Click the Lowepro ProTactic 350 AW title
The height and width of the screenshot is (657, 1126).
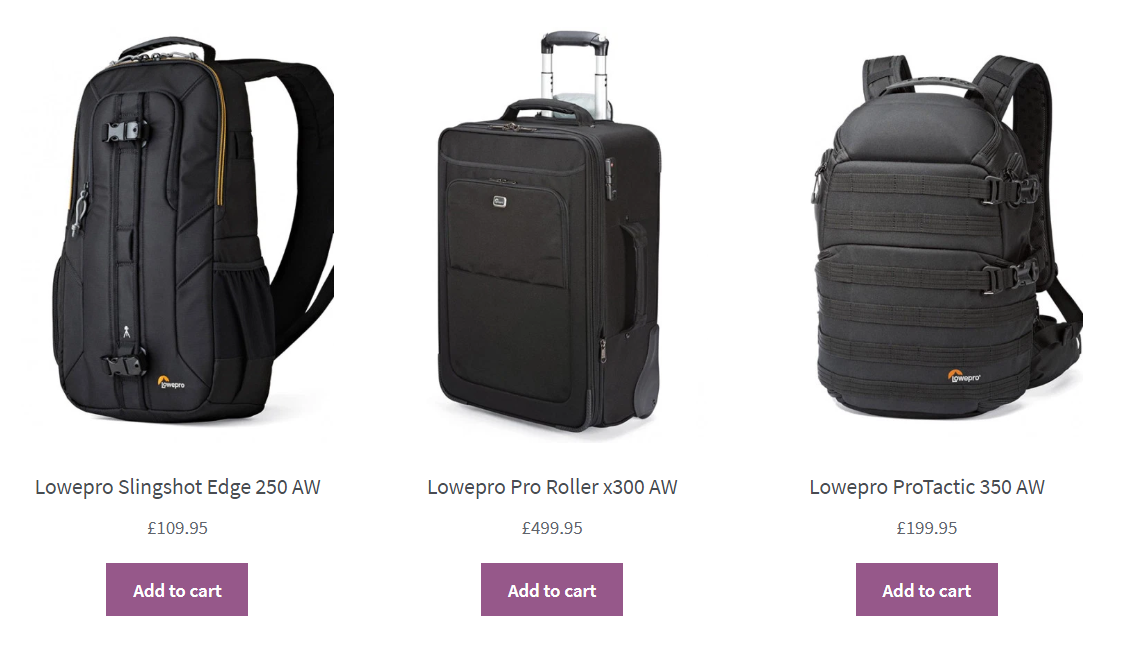tap(927, 487)
